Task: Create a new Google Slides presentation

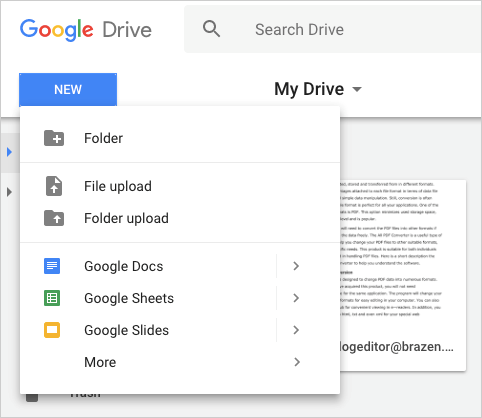Action: pos(148,330)
